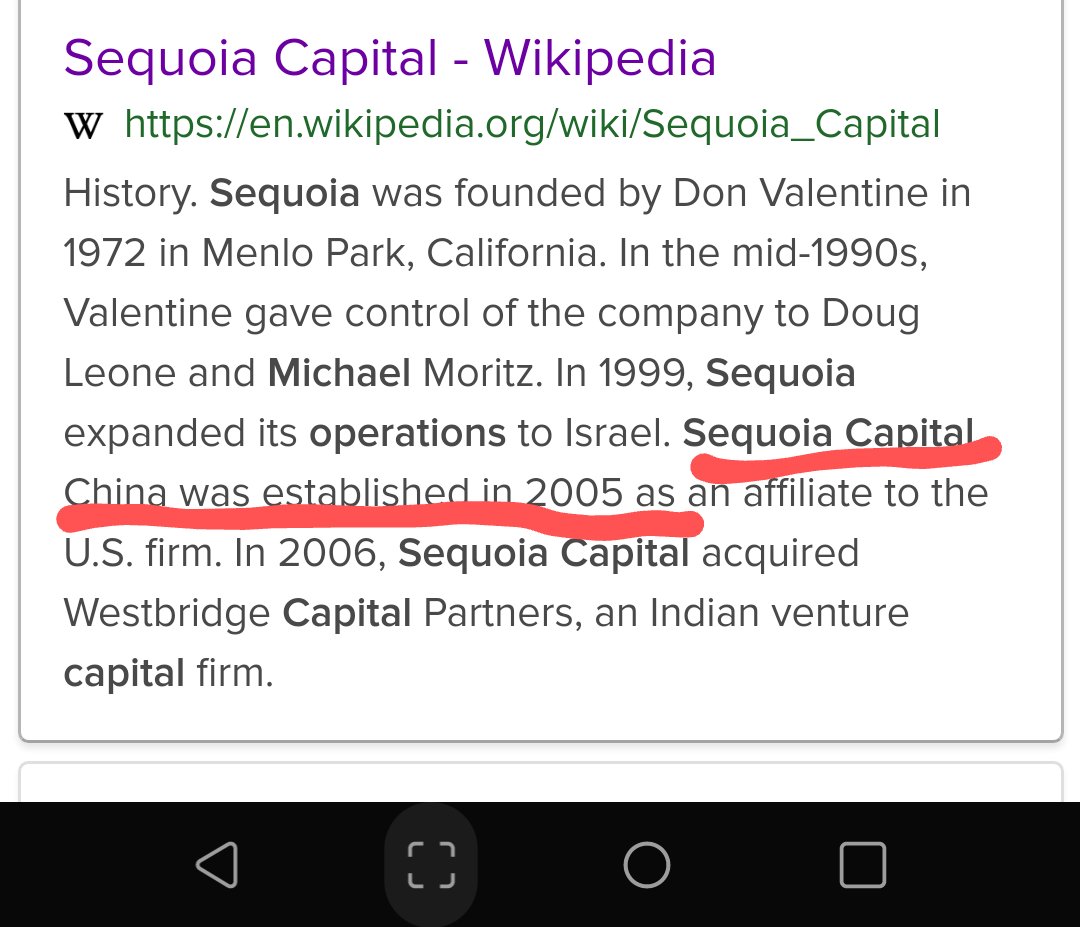Tap the Android home circle button
Screen dimensions: 1080x927
[x=646, y=865]
